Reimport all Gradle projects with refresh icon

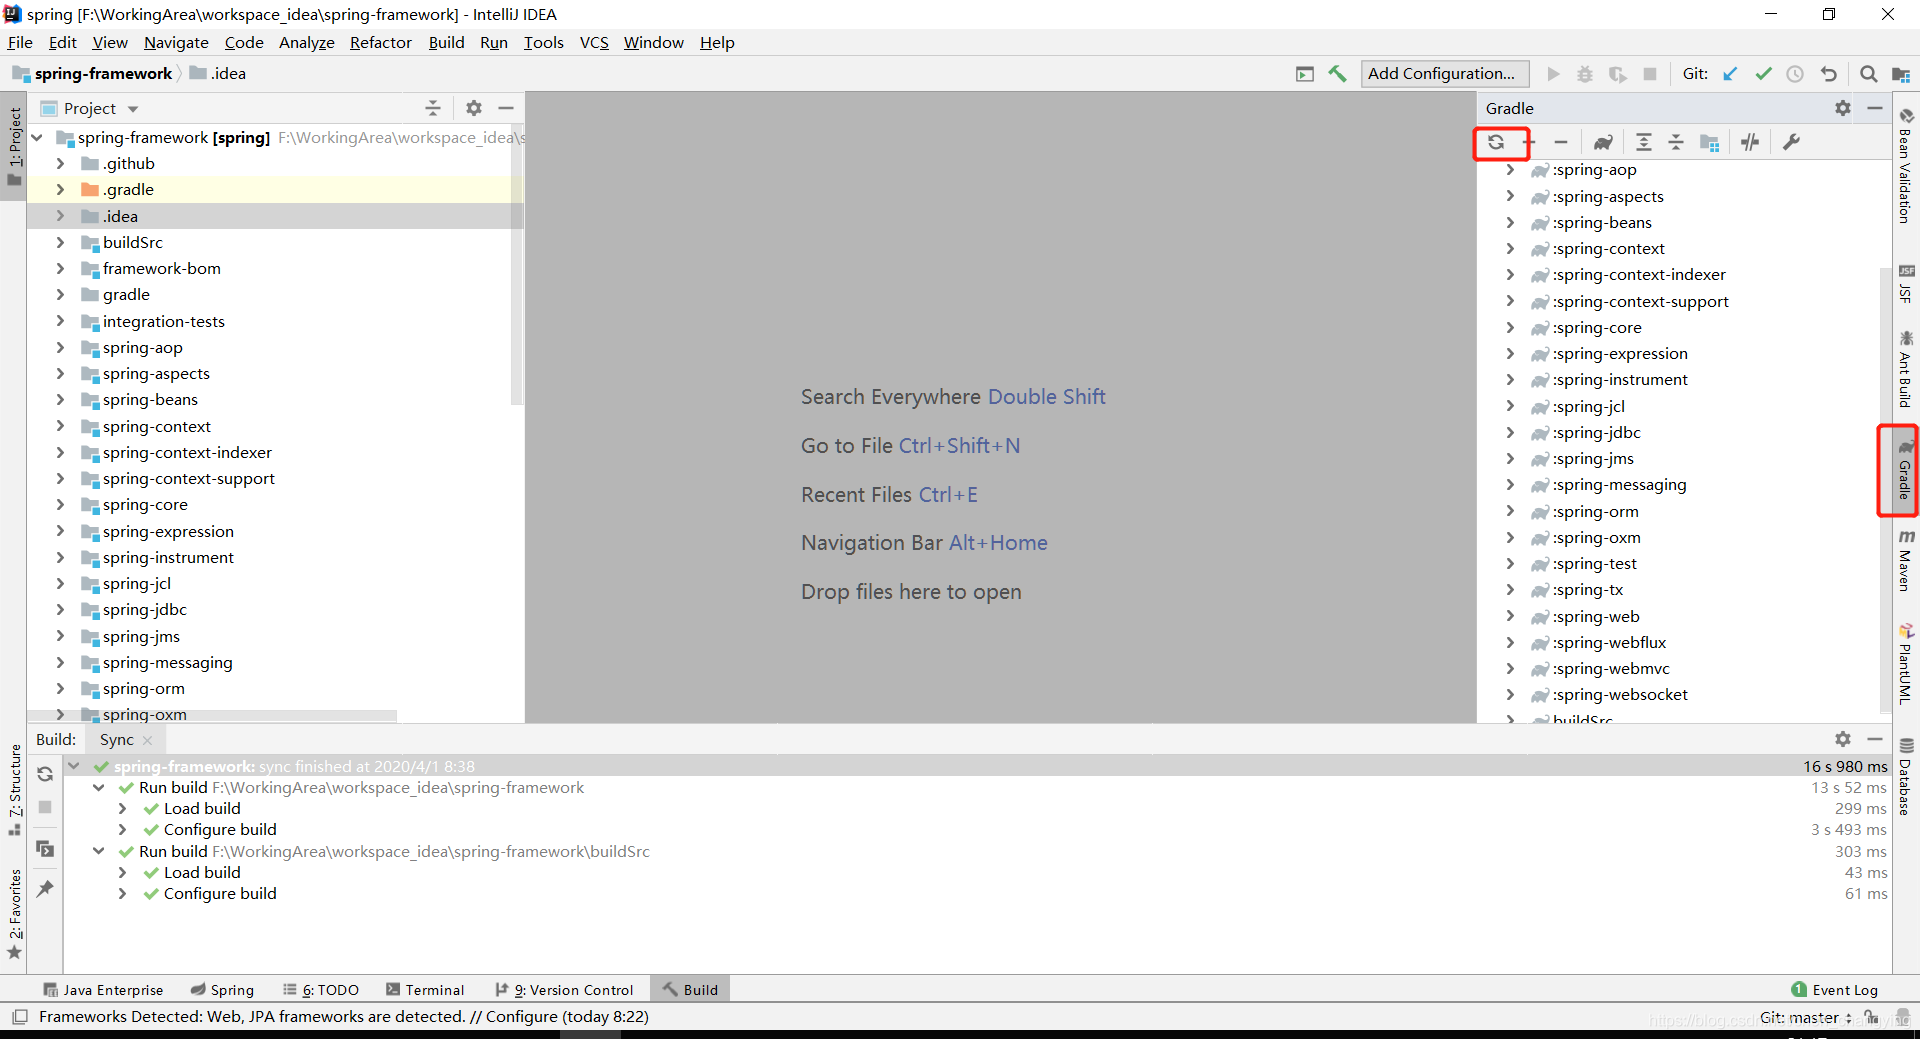(1496, 142)
